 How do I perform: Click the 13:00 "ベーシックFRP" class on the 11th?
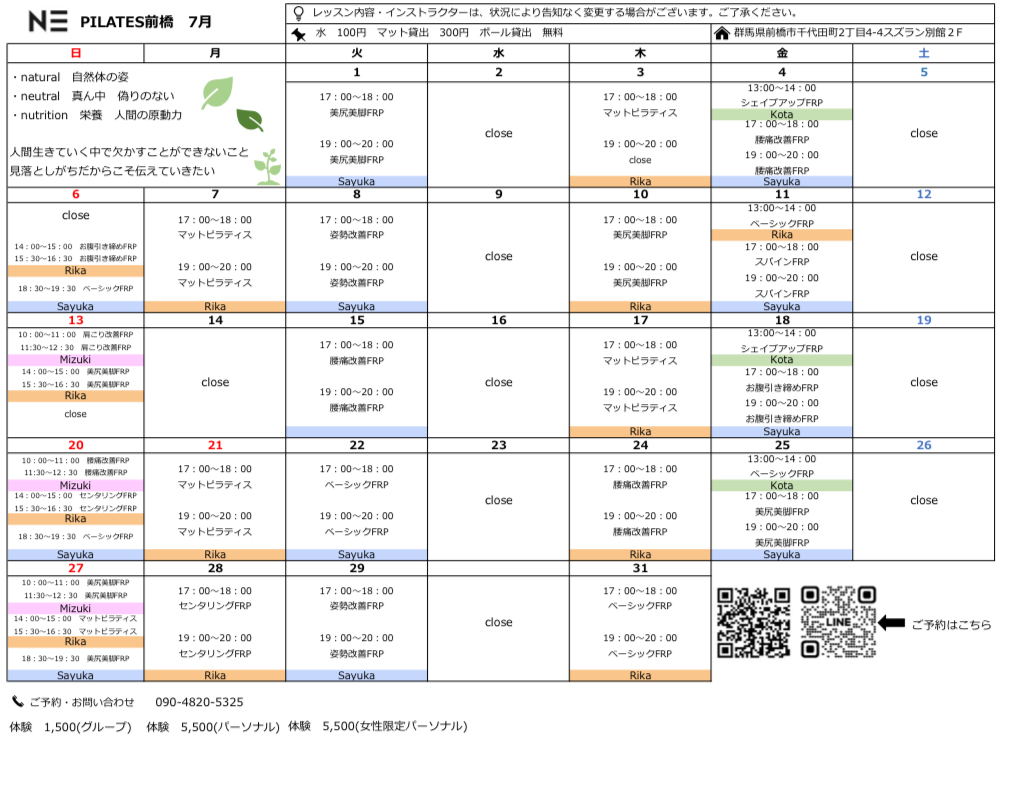pyautogui.click(x=782, y=223)
